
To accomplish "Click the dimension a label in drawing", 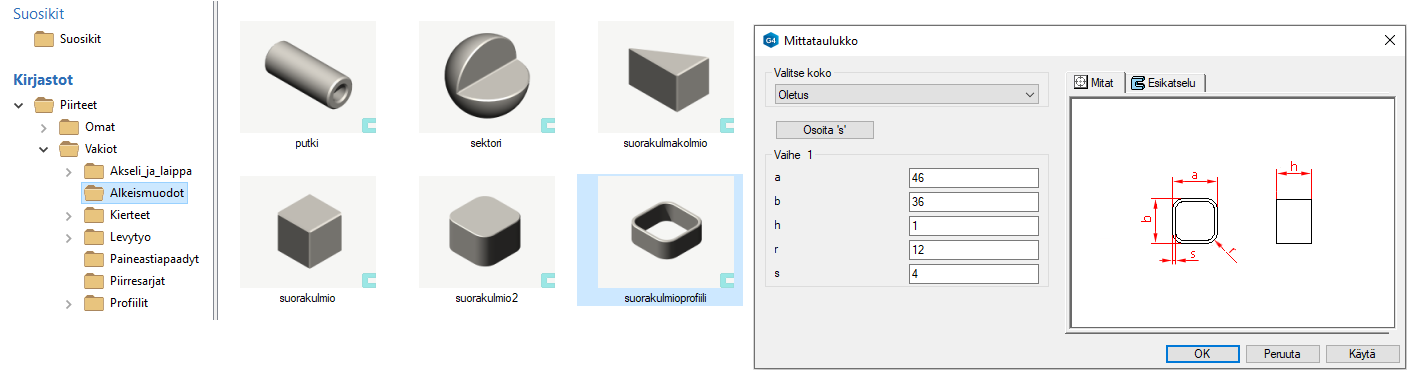I will point(1195,175).
